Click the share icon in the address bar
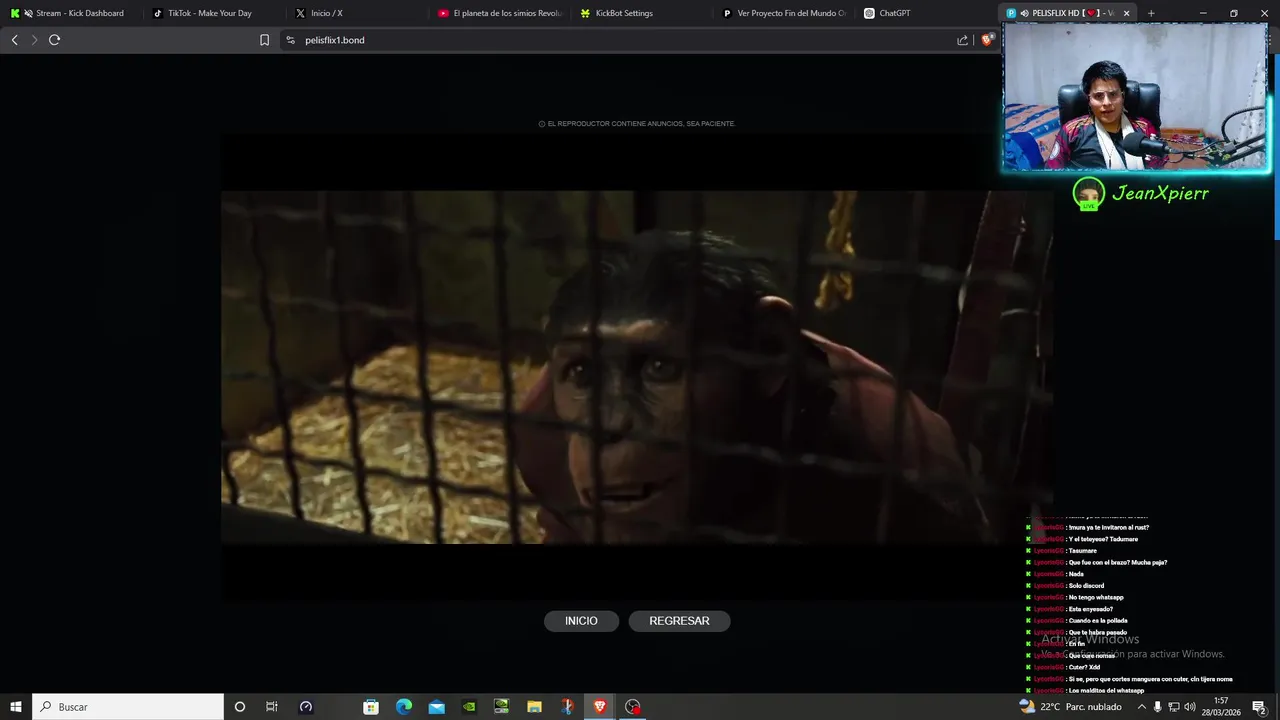The width and height of the screenshot is (1280, 720). pyautogui.click(x=962, y=40)
